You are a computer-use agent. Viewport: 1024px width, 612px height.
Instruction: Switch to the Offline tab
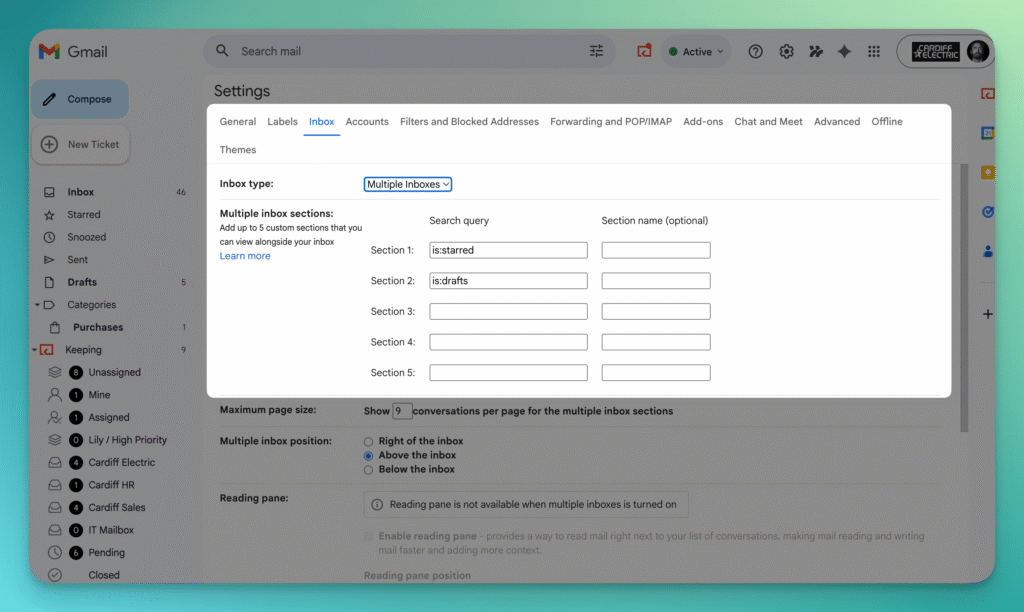tap(887, 121)
